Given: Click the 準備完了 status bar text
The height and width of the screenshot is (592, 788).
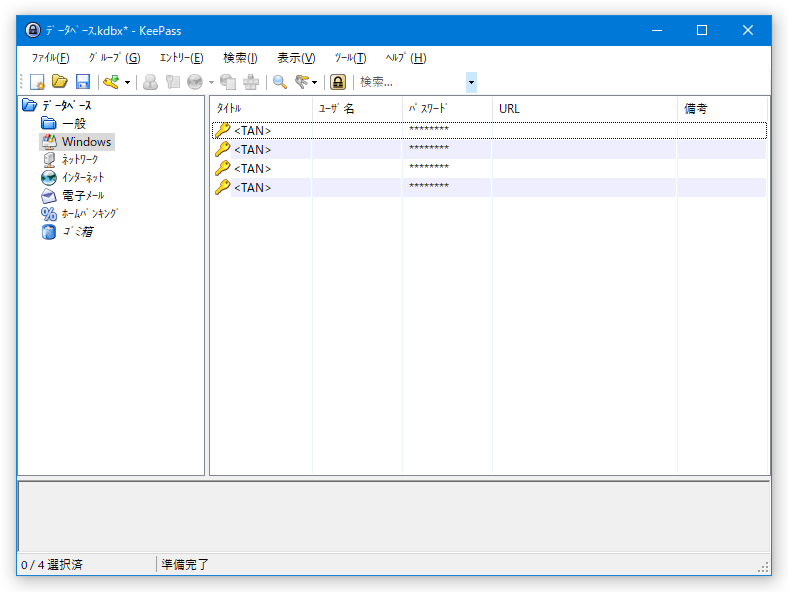Looking at the screenshot, I should click(184, 565).
